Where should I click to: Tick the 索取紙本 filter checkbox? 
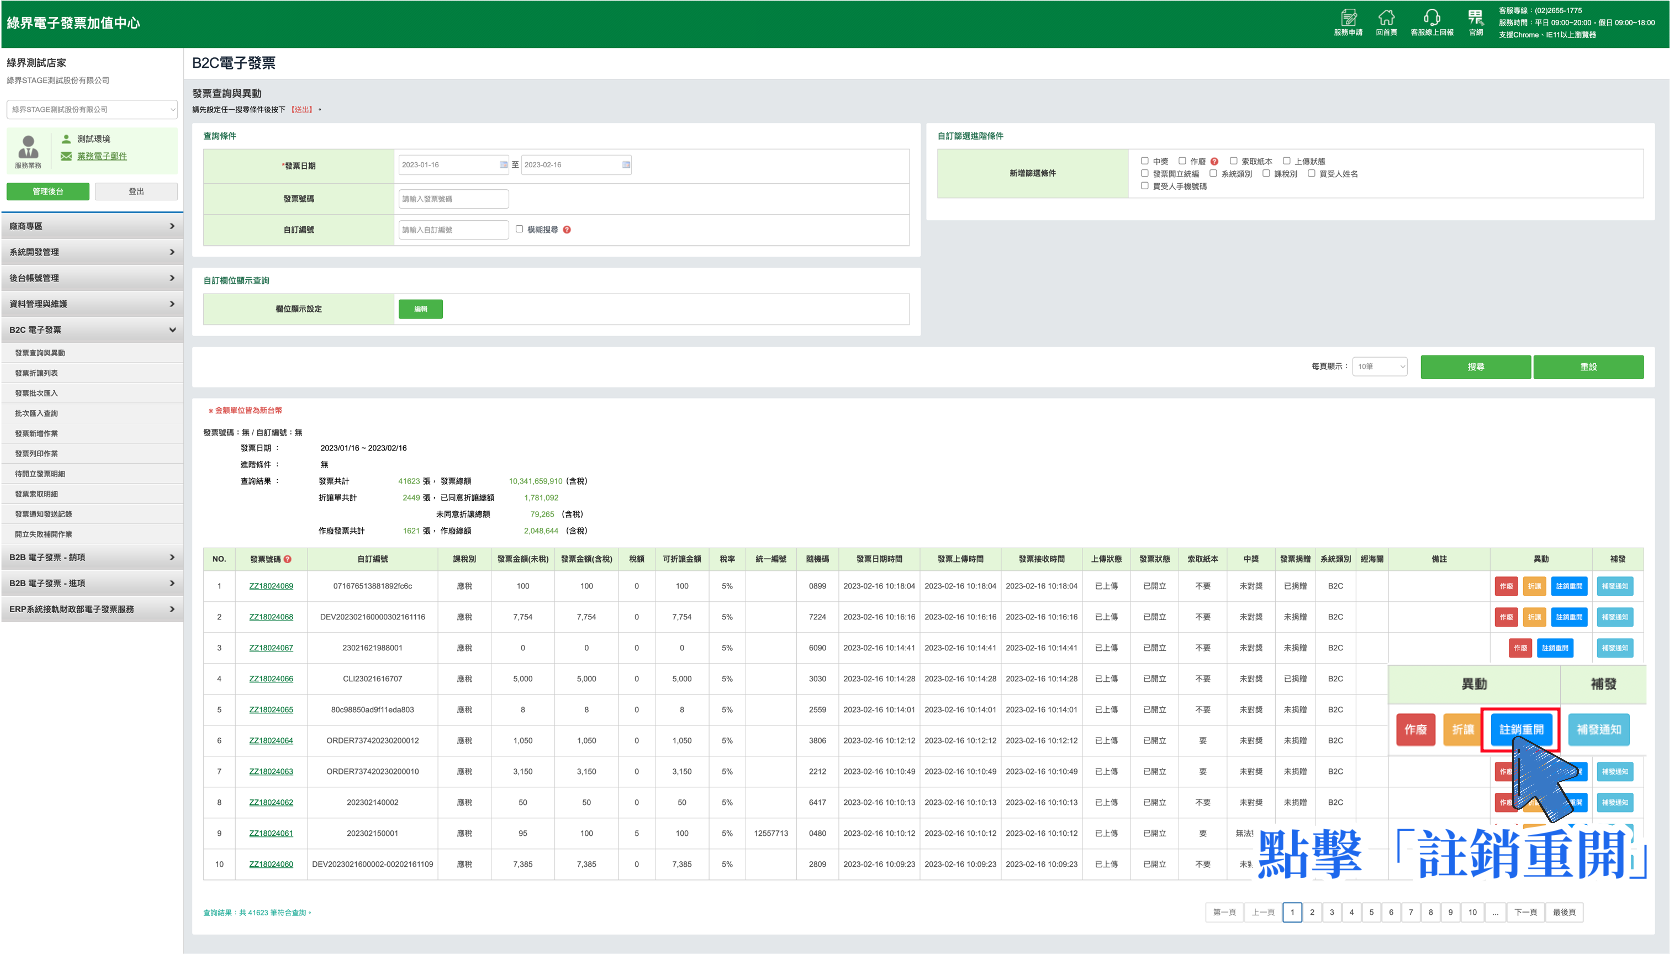[1234, 161]
